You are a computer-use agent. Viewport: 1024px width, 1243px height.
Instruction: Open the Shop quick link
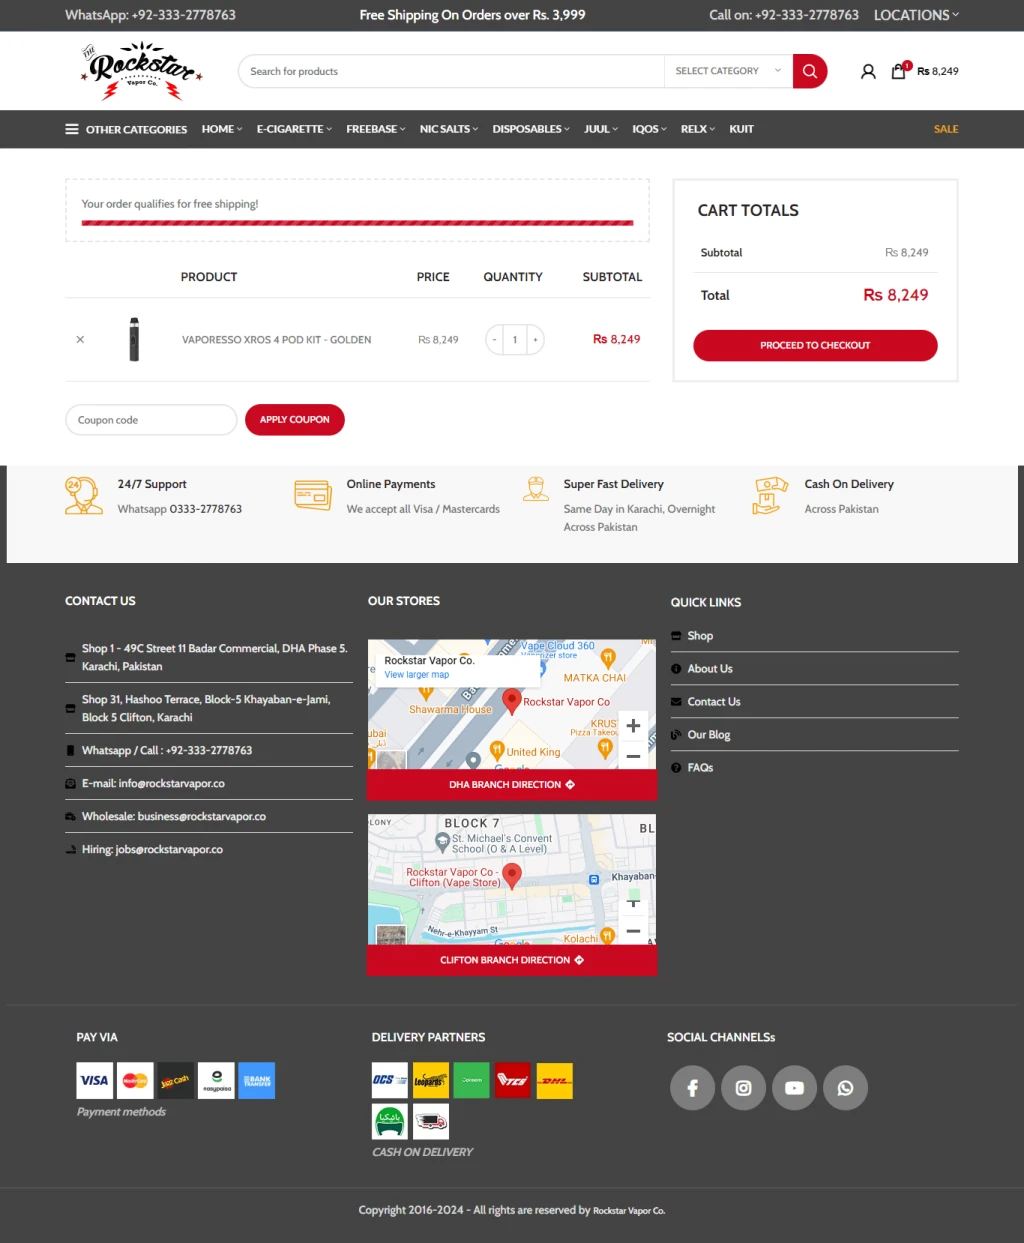click(700, 636)
